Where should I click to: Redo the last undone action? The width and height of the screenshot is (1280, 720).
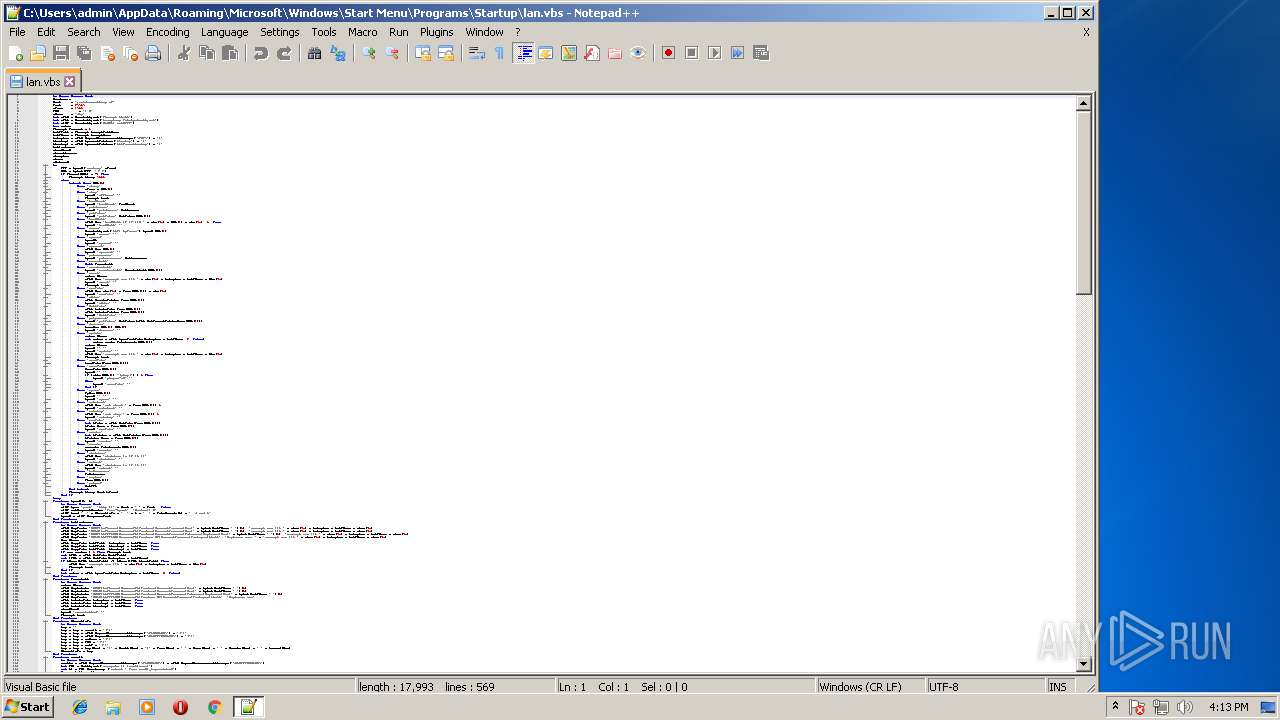tap(284, 53)
